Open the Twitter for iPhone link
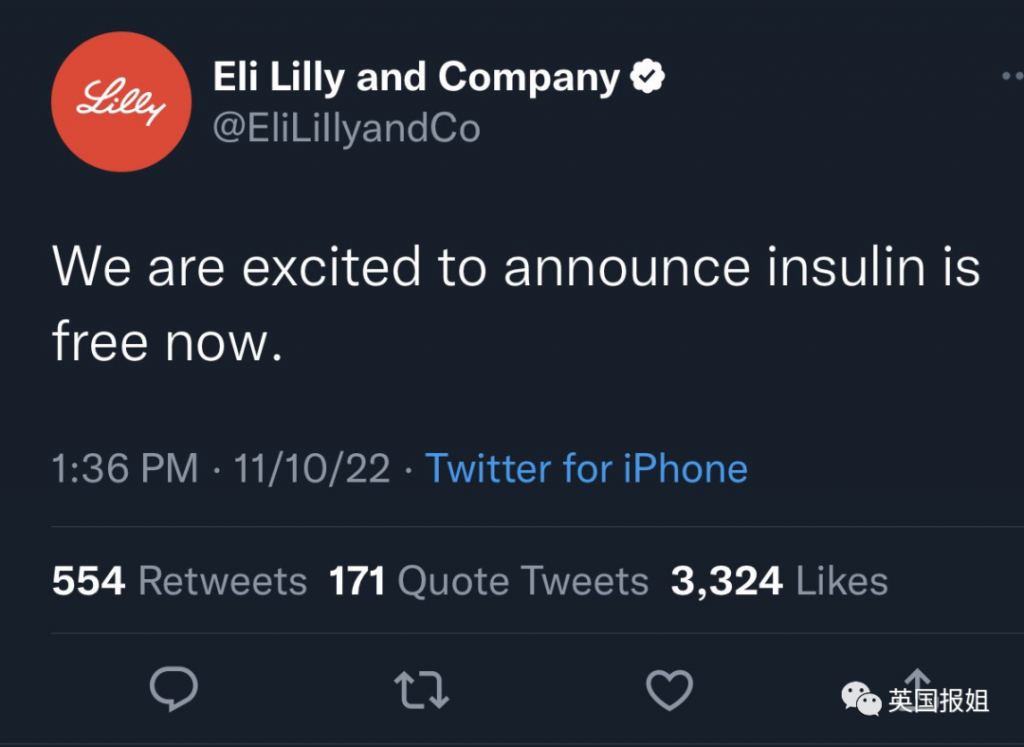Image resolution: width=1024 pixels, height=747 pixels. tap(587, 468)
